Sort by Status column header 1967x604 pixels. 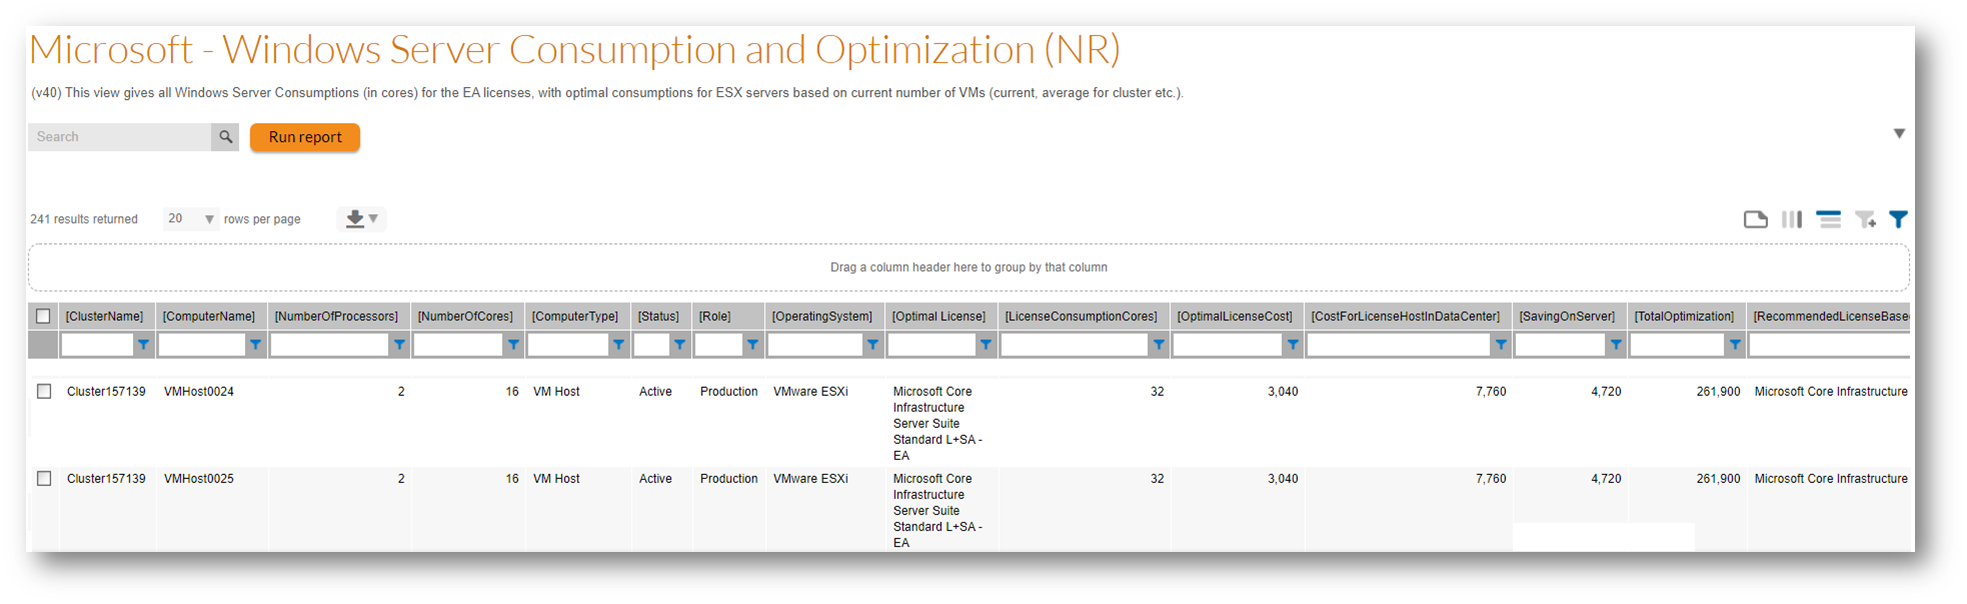point(661,316)
